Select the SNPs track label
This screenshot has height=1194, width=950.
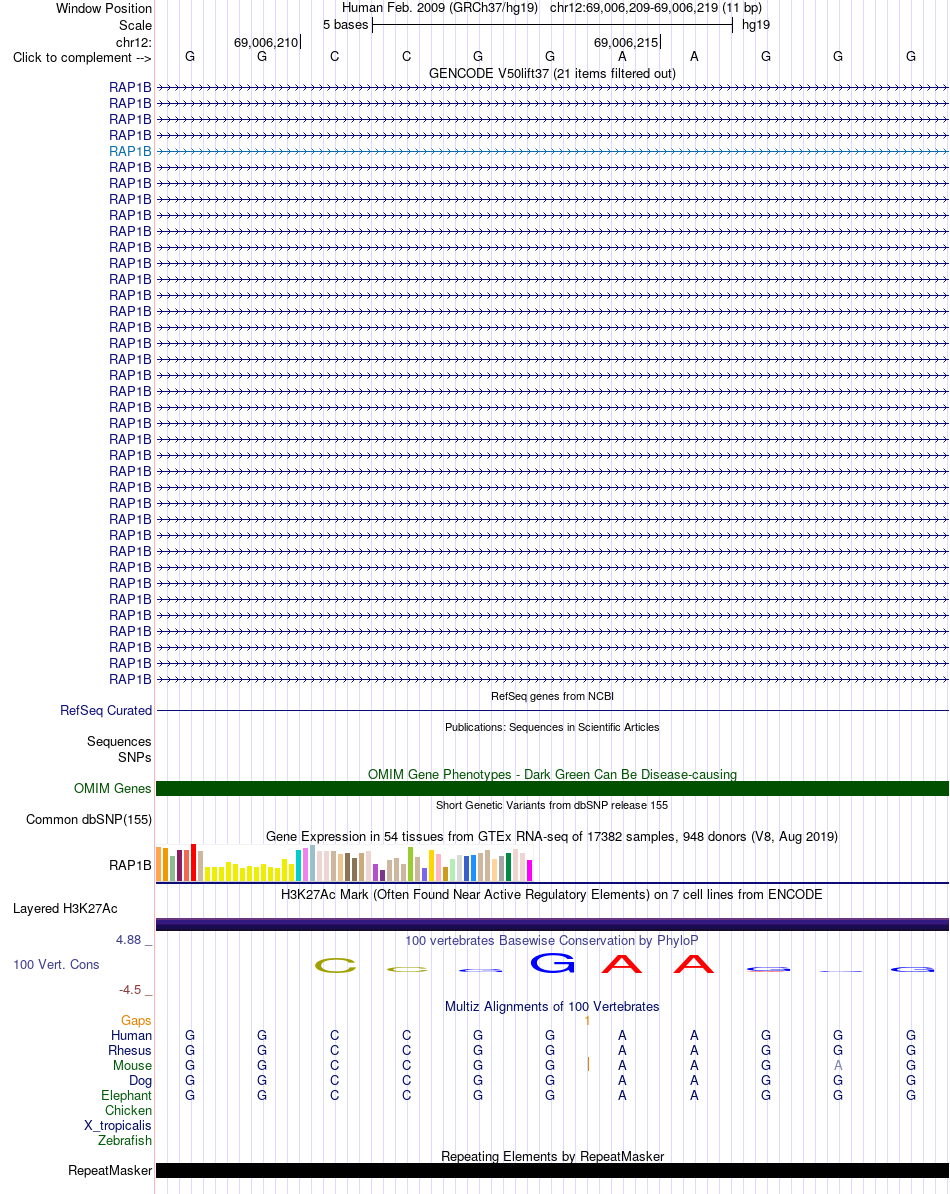coord(135,758)
